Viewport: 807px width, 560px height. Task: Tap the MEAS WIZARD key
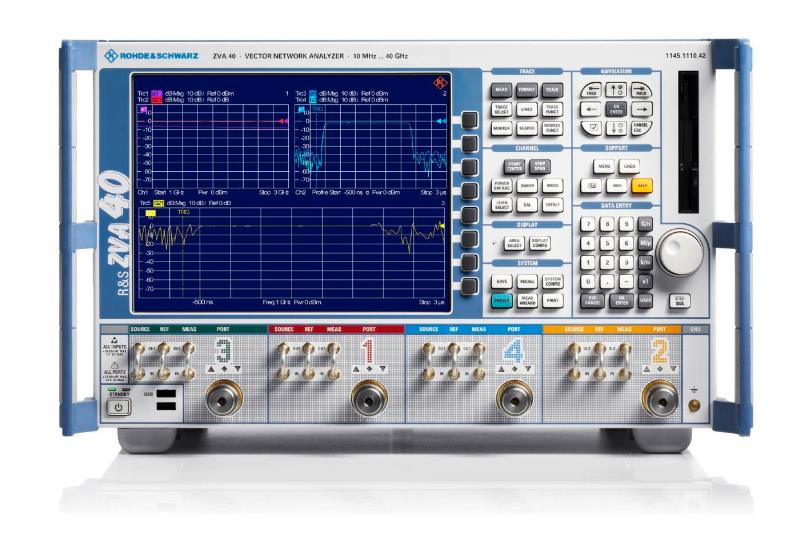pos(527,301)
